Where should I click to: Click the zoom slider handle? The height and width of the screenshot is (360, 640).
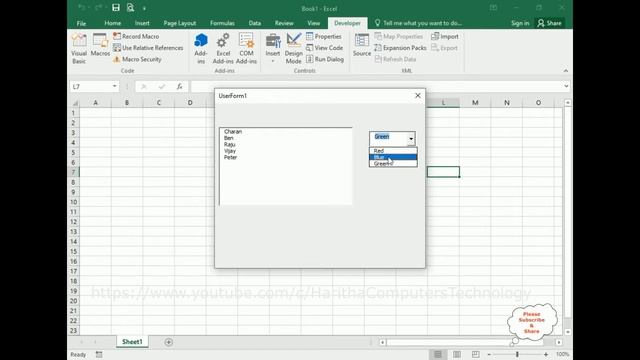click(517, 354)
